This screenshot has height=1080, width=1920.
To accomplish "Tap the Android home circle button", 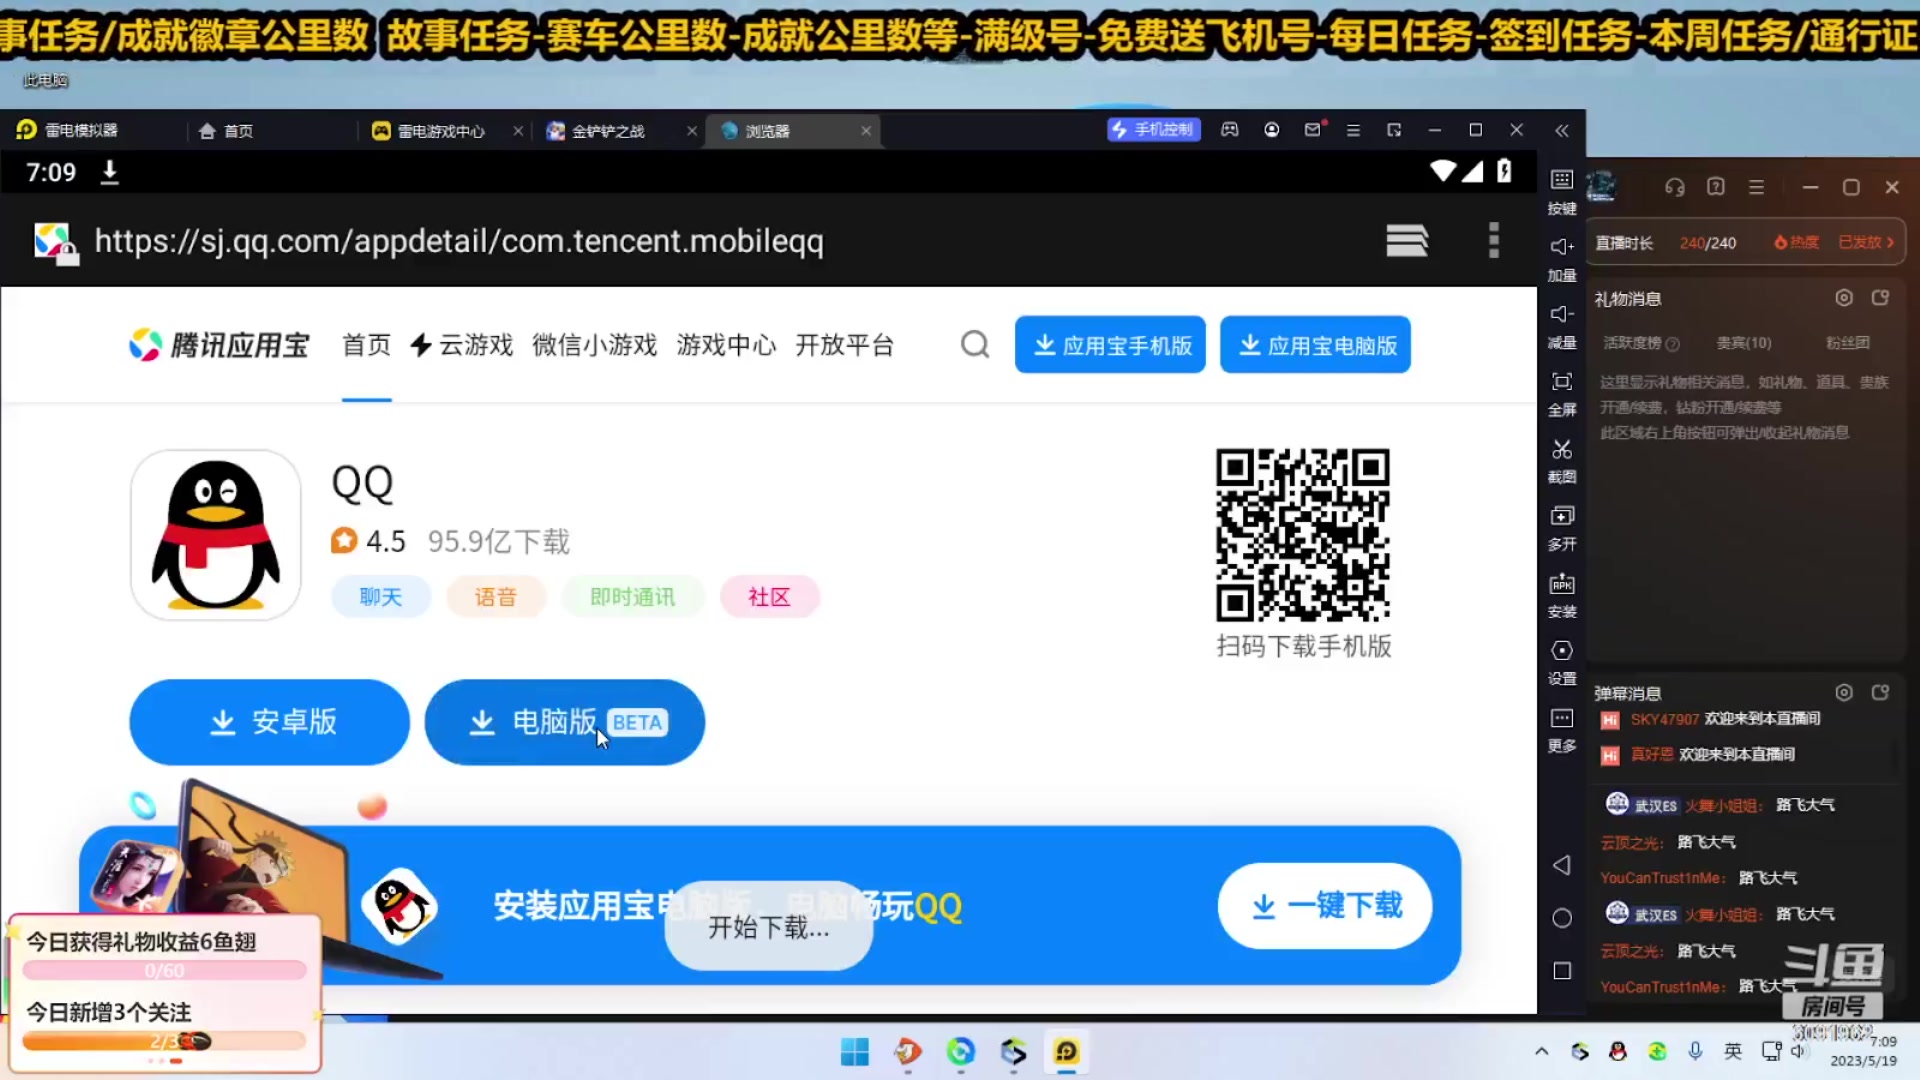I will (x=1562, y=918).
